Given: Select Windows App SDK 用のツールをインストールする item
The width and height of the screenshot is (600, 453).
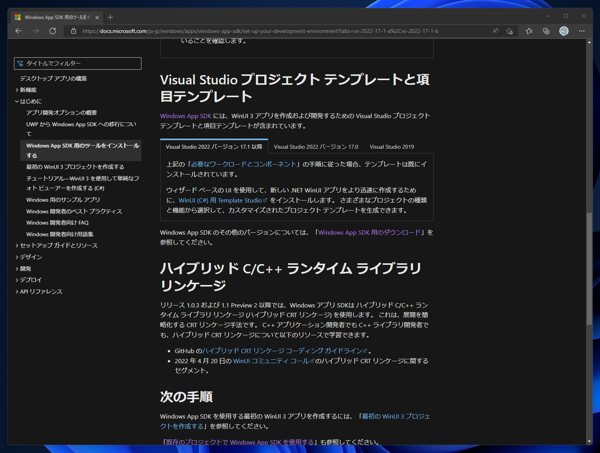Looking at the screenshot, I should [x=81, y=150].
